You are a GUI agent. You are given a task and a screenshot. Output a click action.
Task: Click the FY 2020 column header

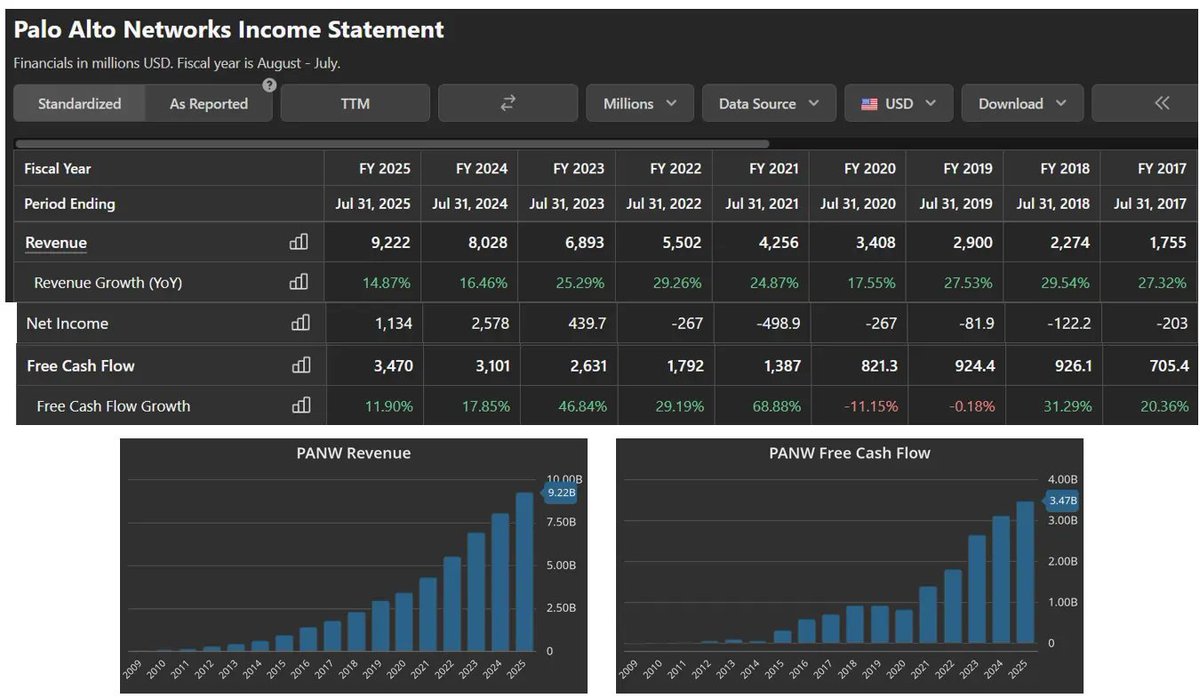pos(870,168)
